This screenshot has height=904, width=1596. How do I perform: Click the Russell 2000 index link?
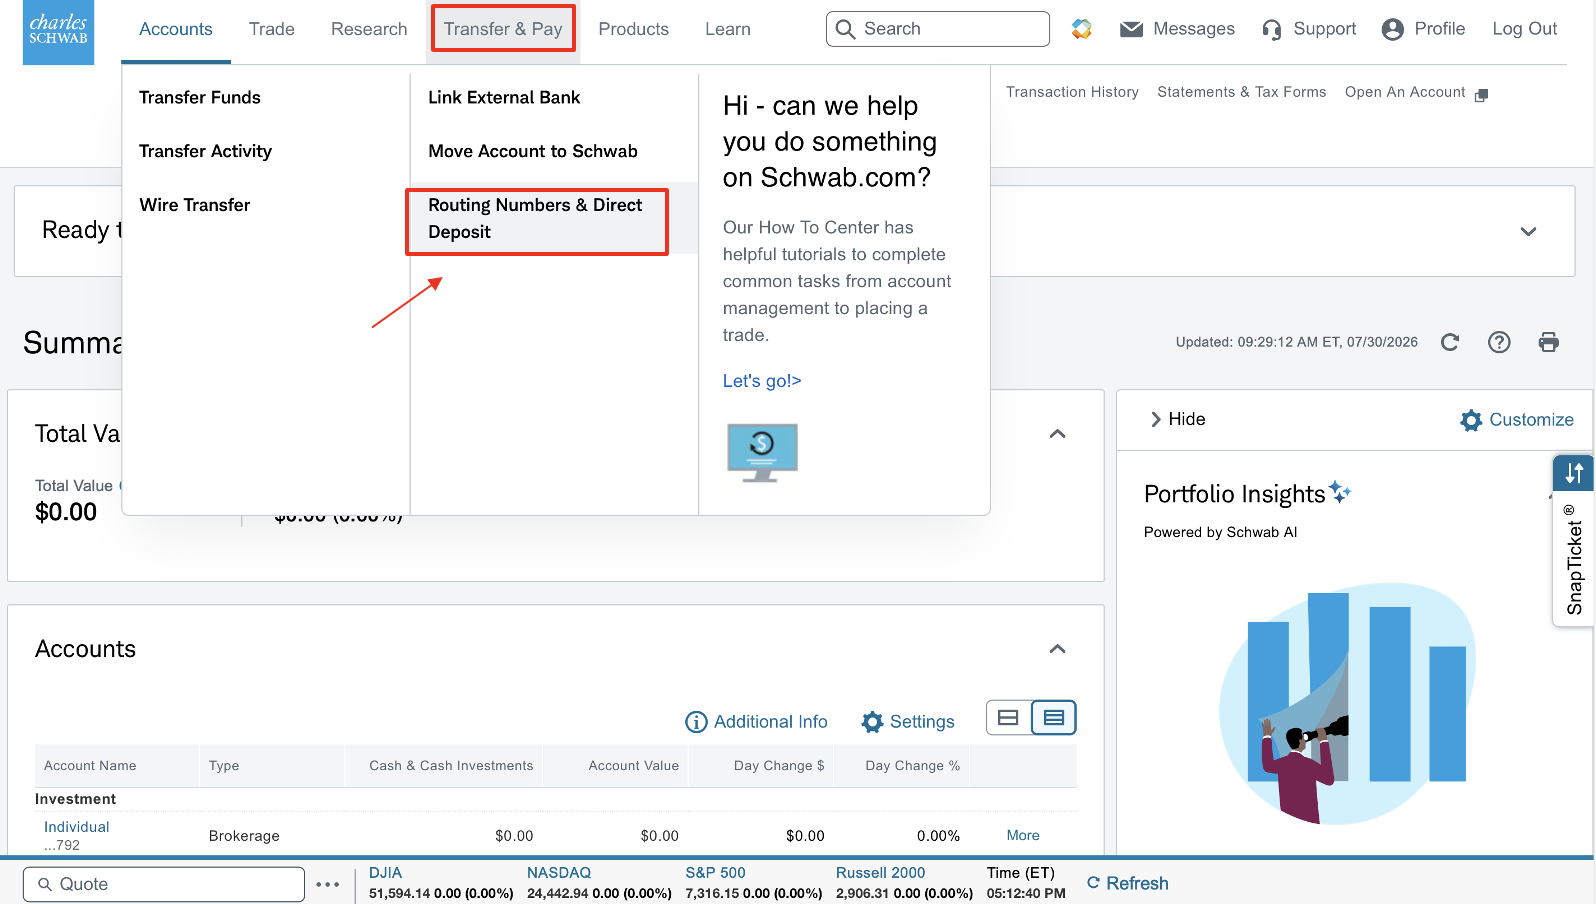[x=880, y=873]
